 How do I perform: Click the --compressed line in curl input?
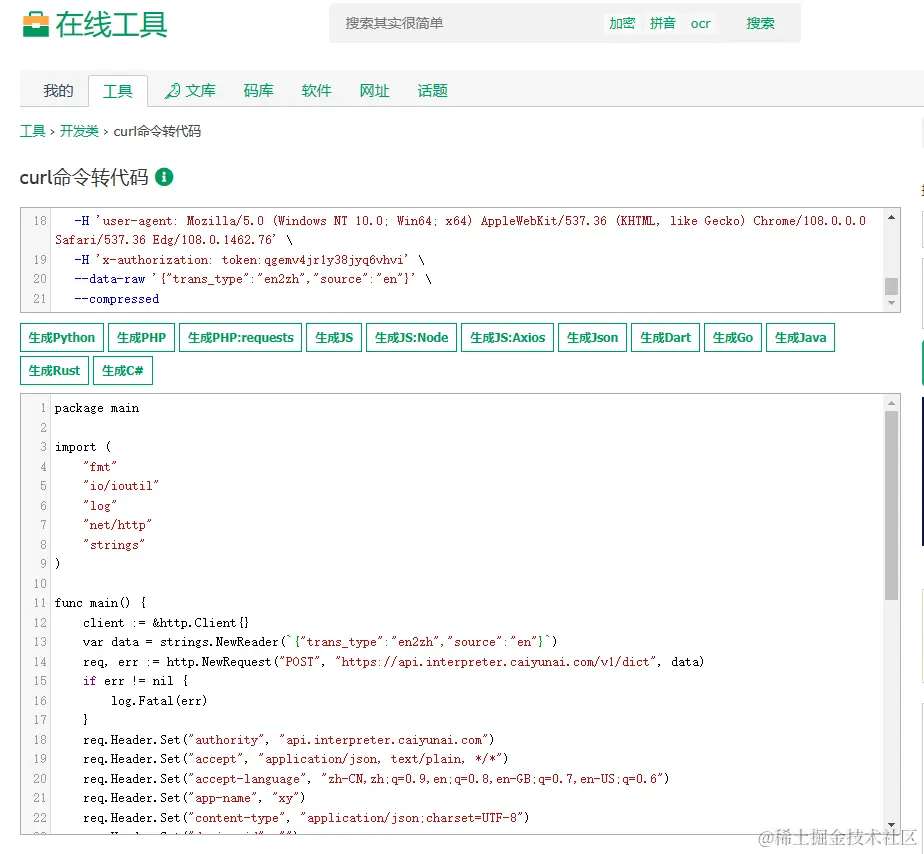tap(117, 299)
